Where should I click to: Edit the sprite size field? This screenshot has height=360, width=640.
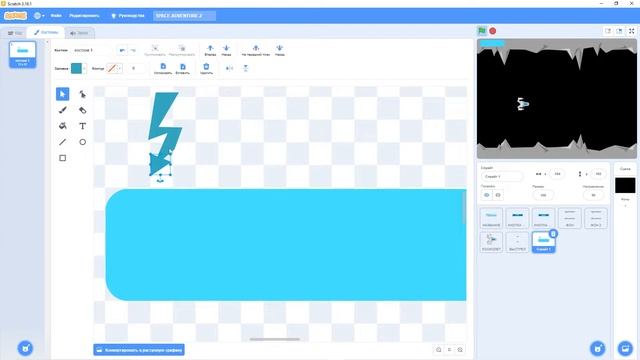(543, 195)
